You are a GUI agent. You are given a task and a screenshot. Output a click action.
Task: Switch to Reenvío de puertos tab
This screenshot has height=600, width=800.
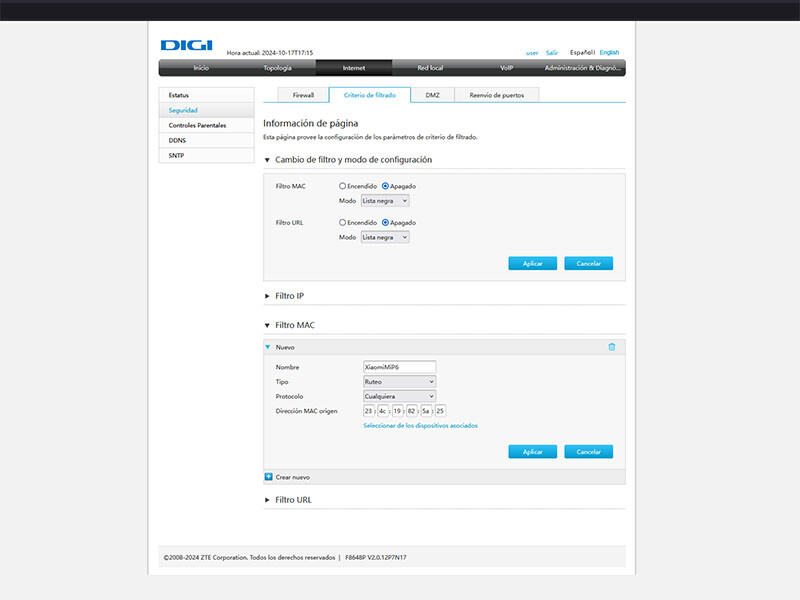coord(496,95)
